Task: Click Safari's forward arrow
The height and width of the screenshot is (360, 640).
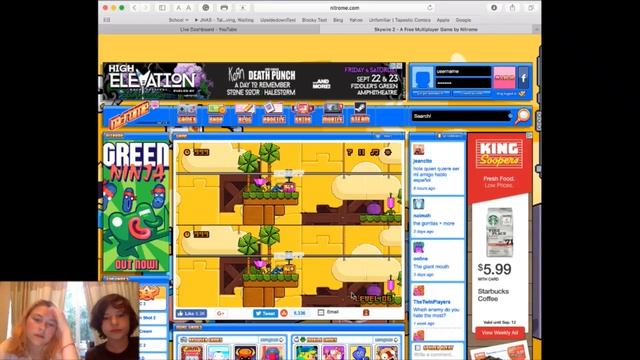Action: point(145,8)
